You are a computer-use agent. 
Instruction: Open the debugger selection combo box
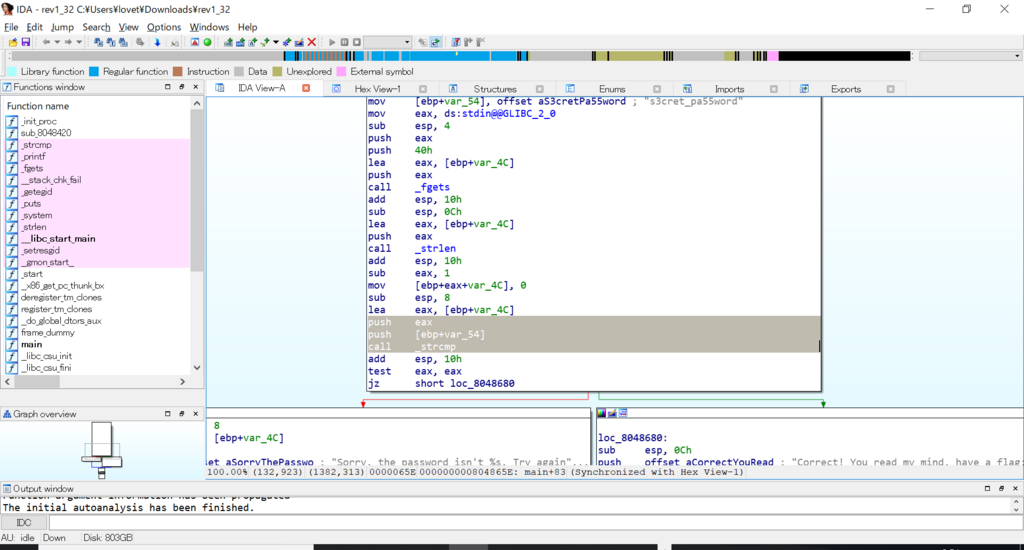pyautogui.click(x=387, y=42)
